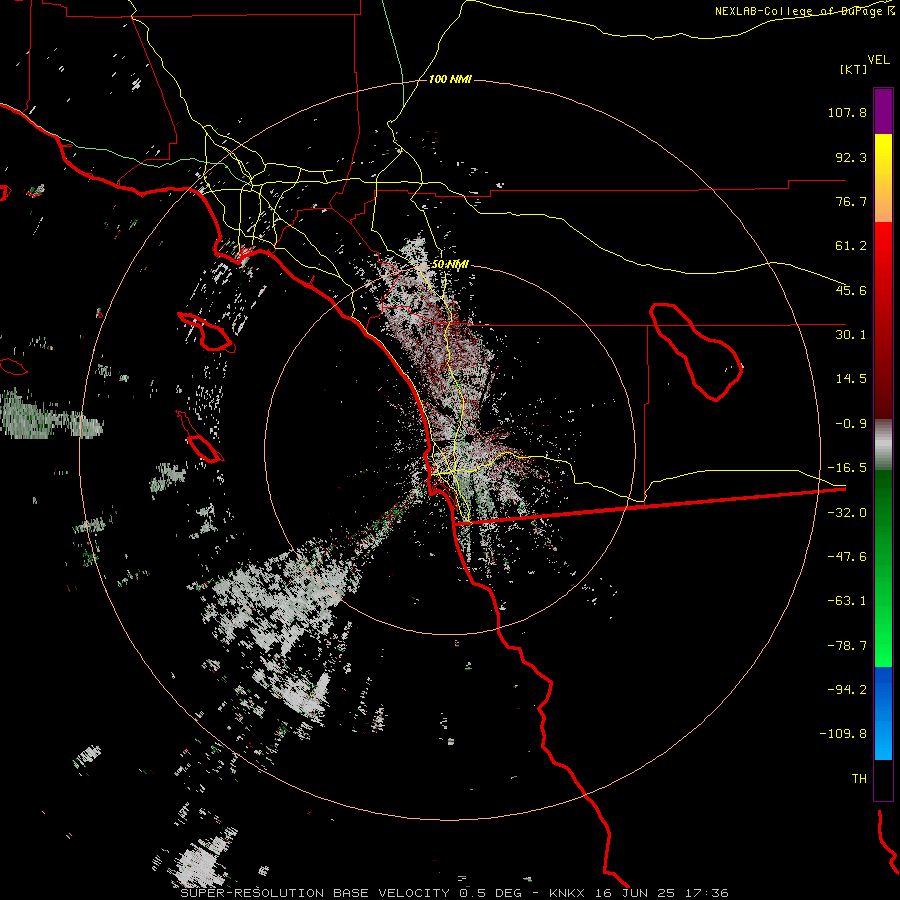The image size is (900, 900).
Task: Click the yellow segment of color bar
Action: [883, 178]
